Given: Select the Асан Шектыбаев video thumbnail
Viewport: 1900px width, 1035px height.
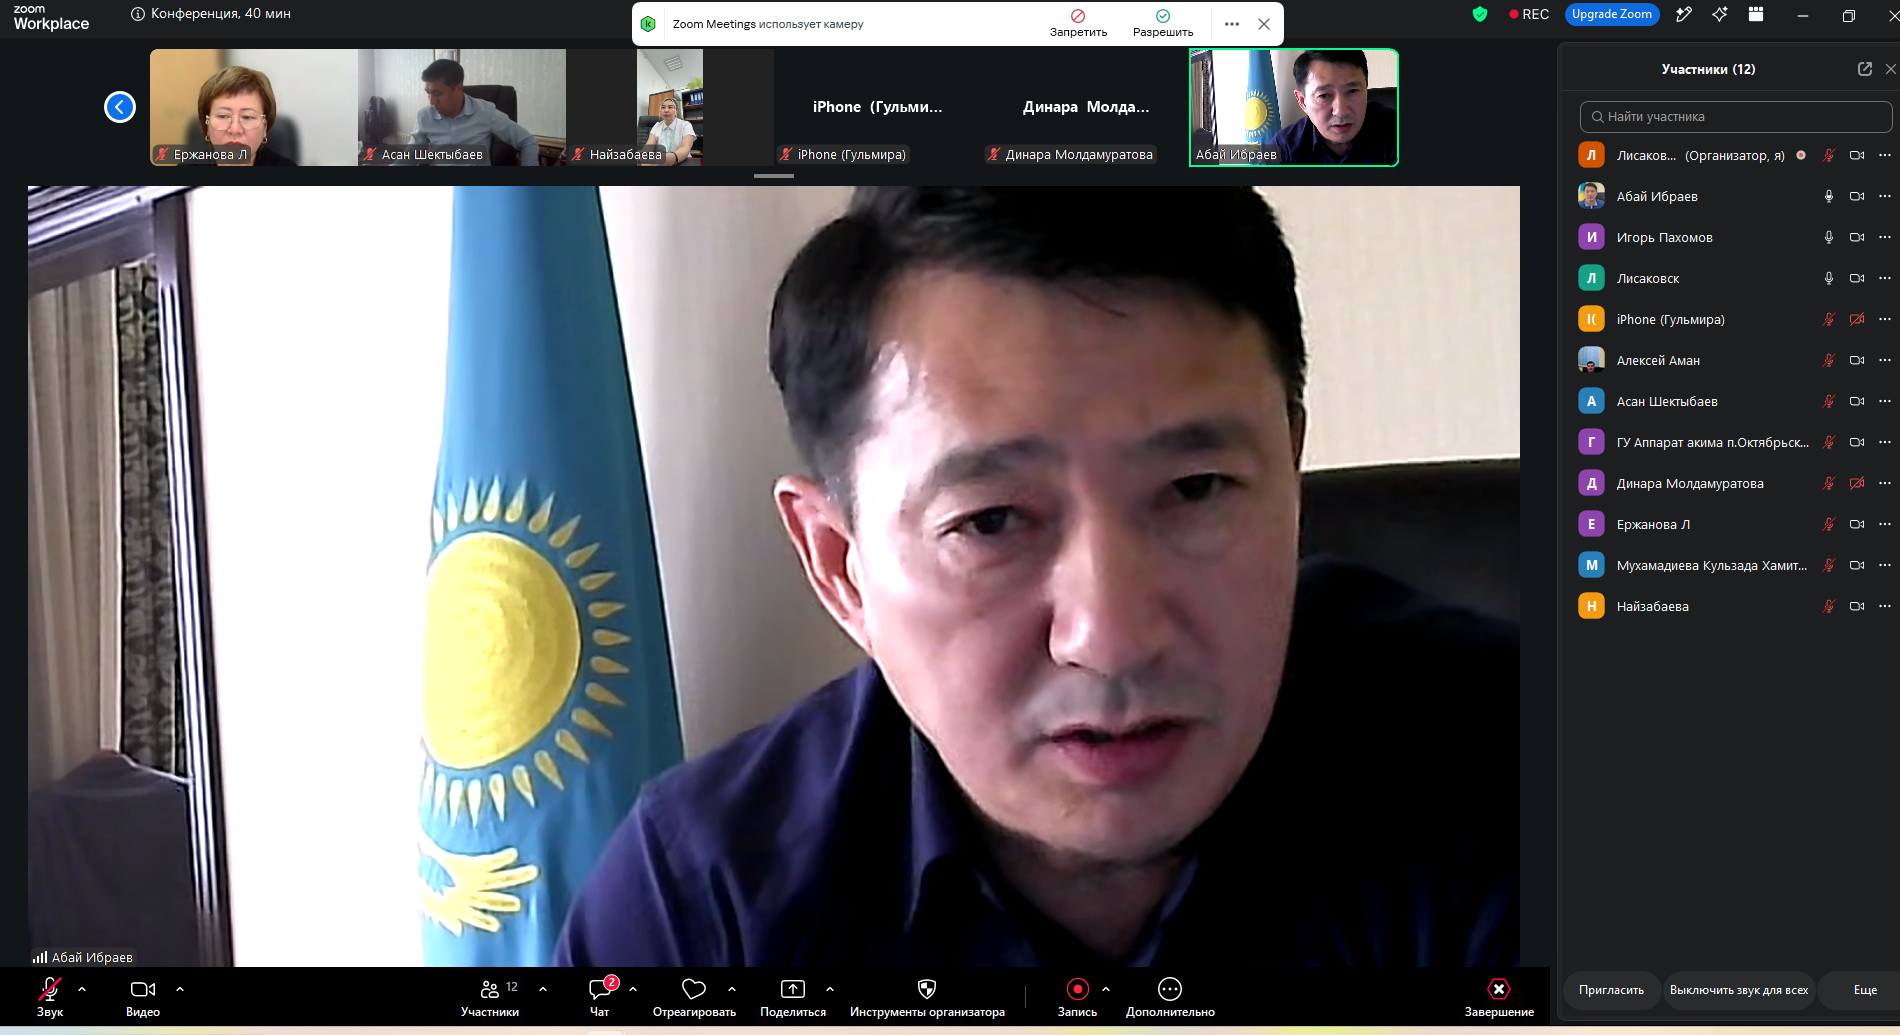Looking at the screenshot, I should [462, 107].
